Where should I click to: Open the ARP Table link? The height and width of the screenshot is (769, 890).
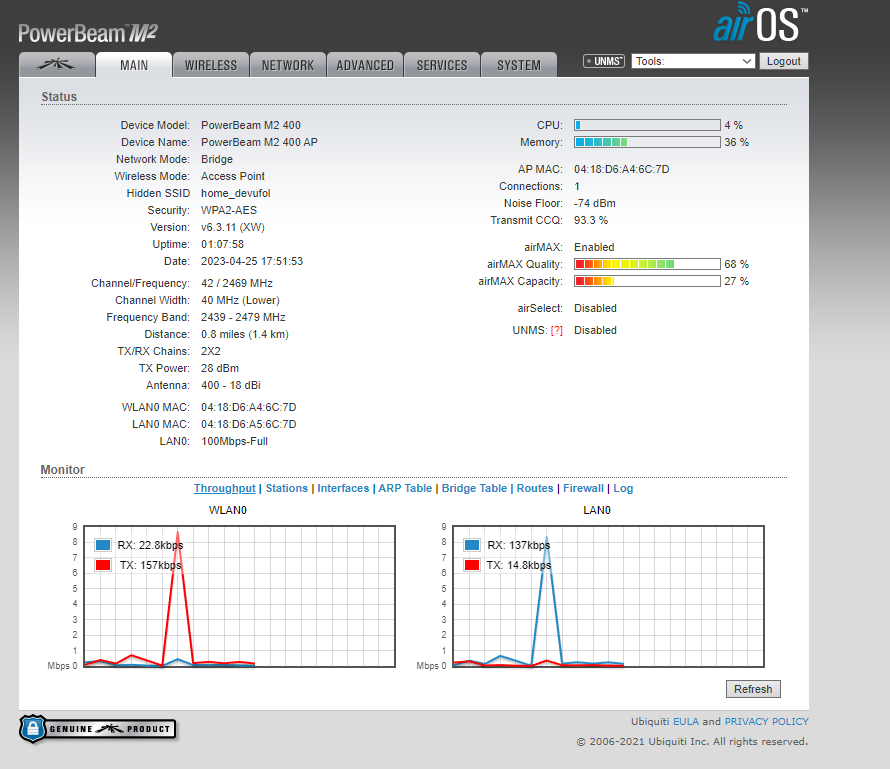(405, 488)
